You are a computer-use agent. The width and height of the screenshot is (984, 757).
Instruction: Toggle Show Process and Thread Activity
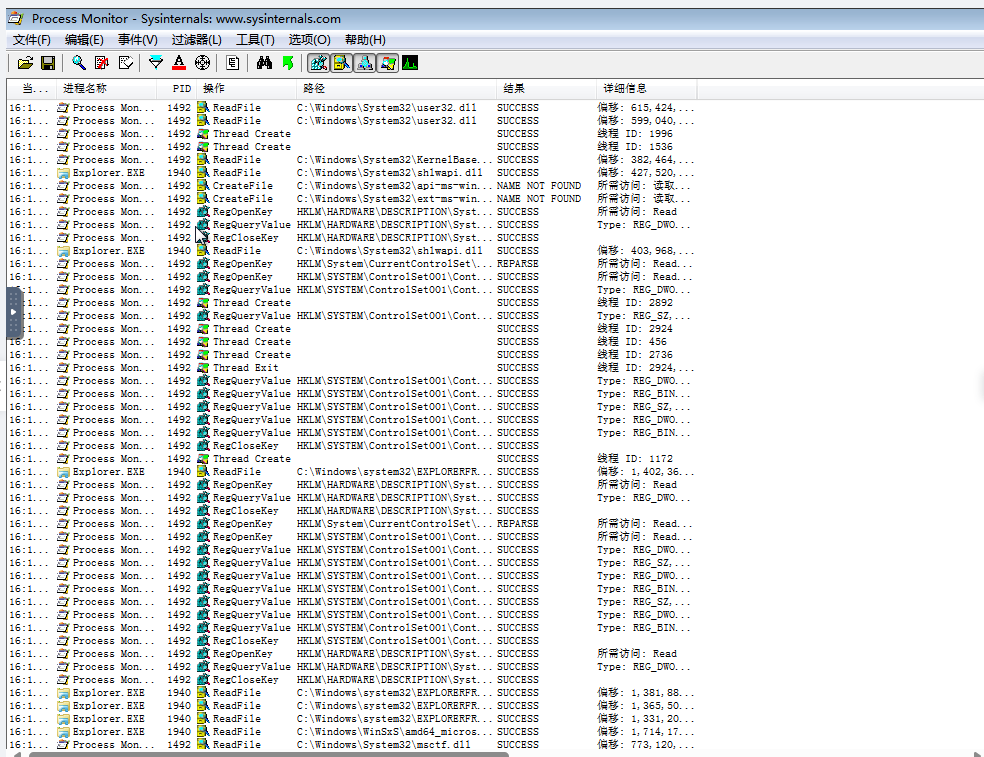[387, 63]
